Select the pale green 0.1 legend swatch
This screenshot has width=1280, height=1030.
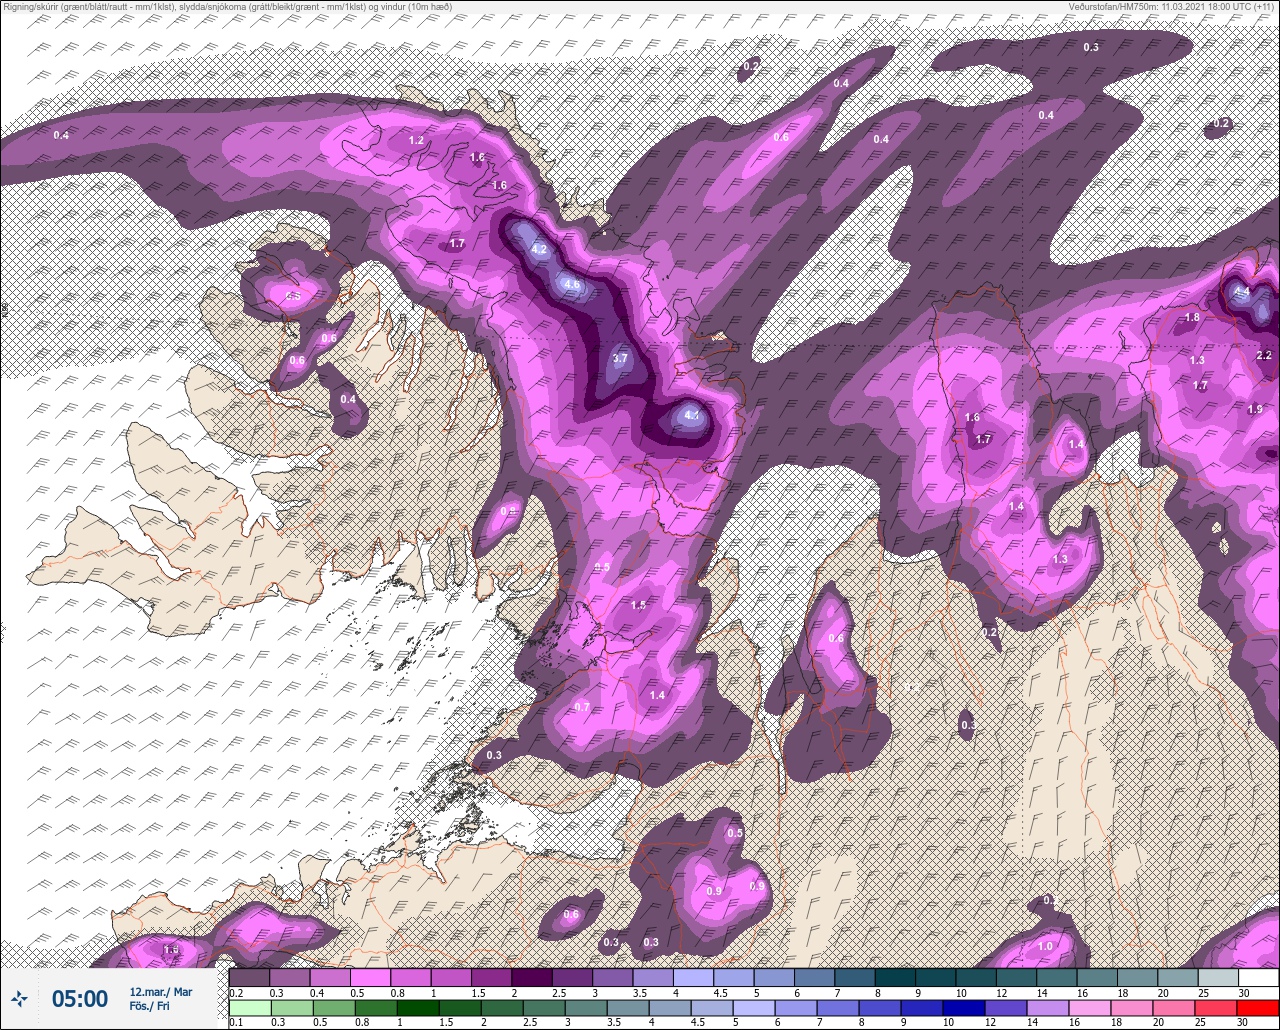click(249, 1008)
